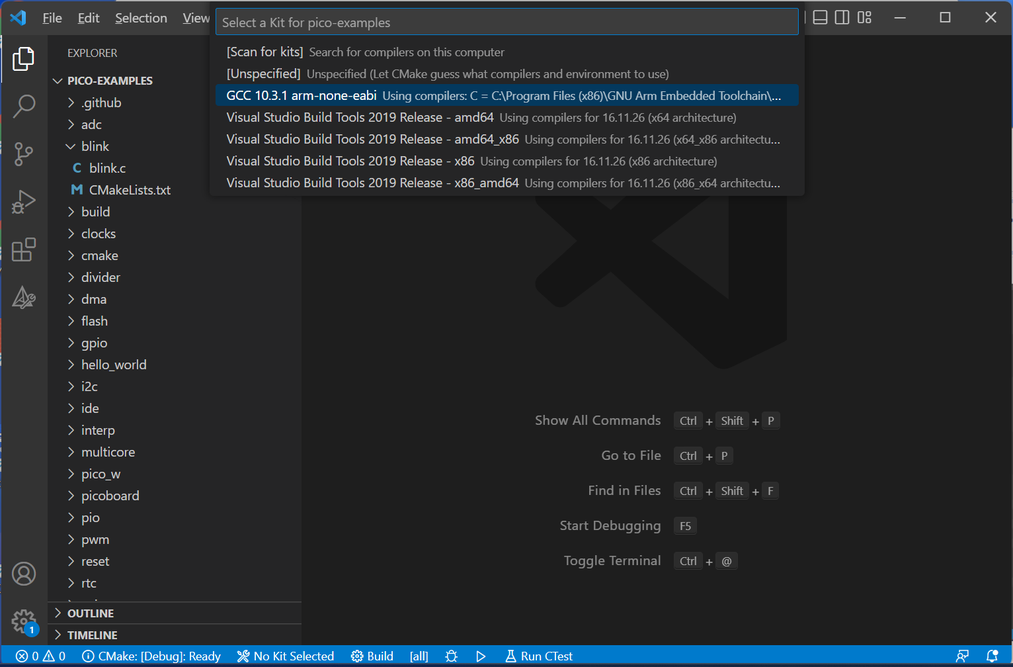Open the Edit menu
Image resolution: width=1013 pixels, height=667 pixels.
coord(89,18)
